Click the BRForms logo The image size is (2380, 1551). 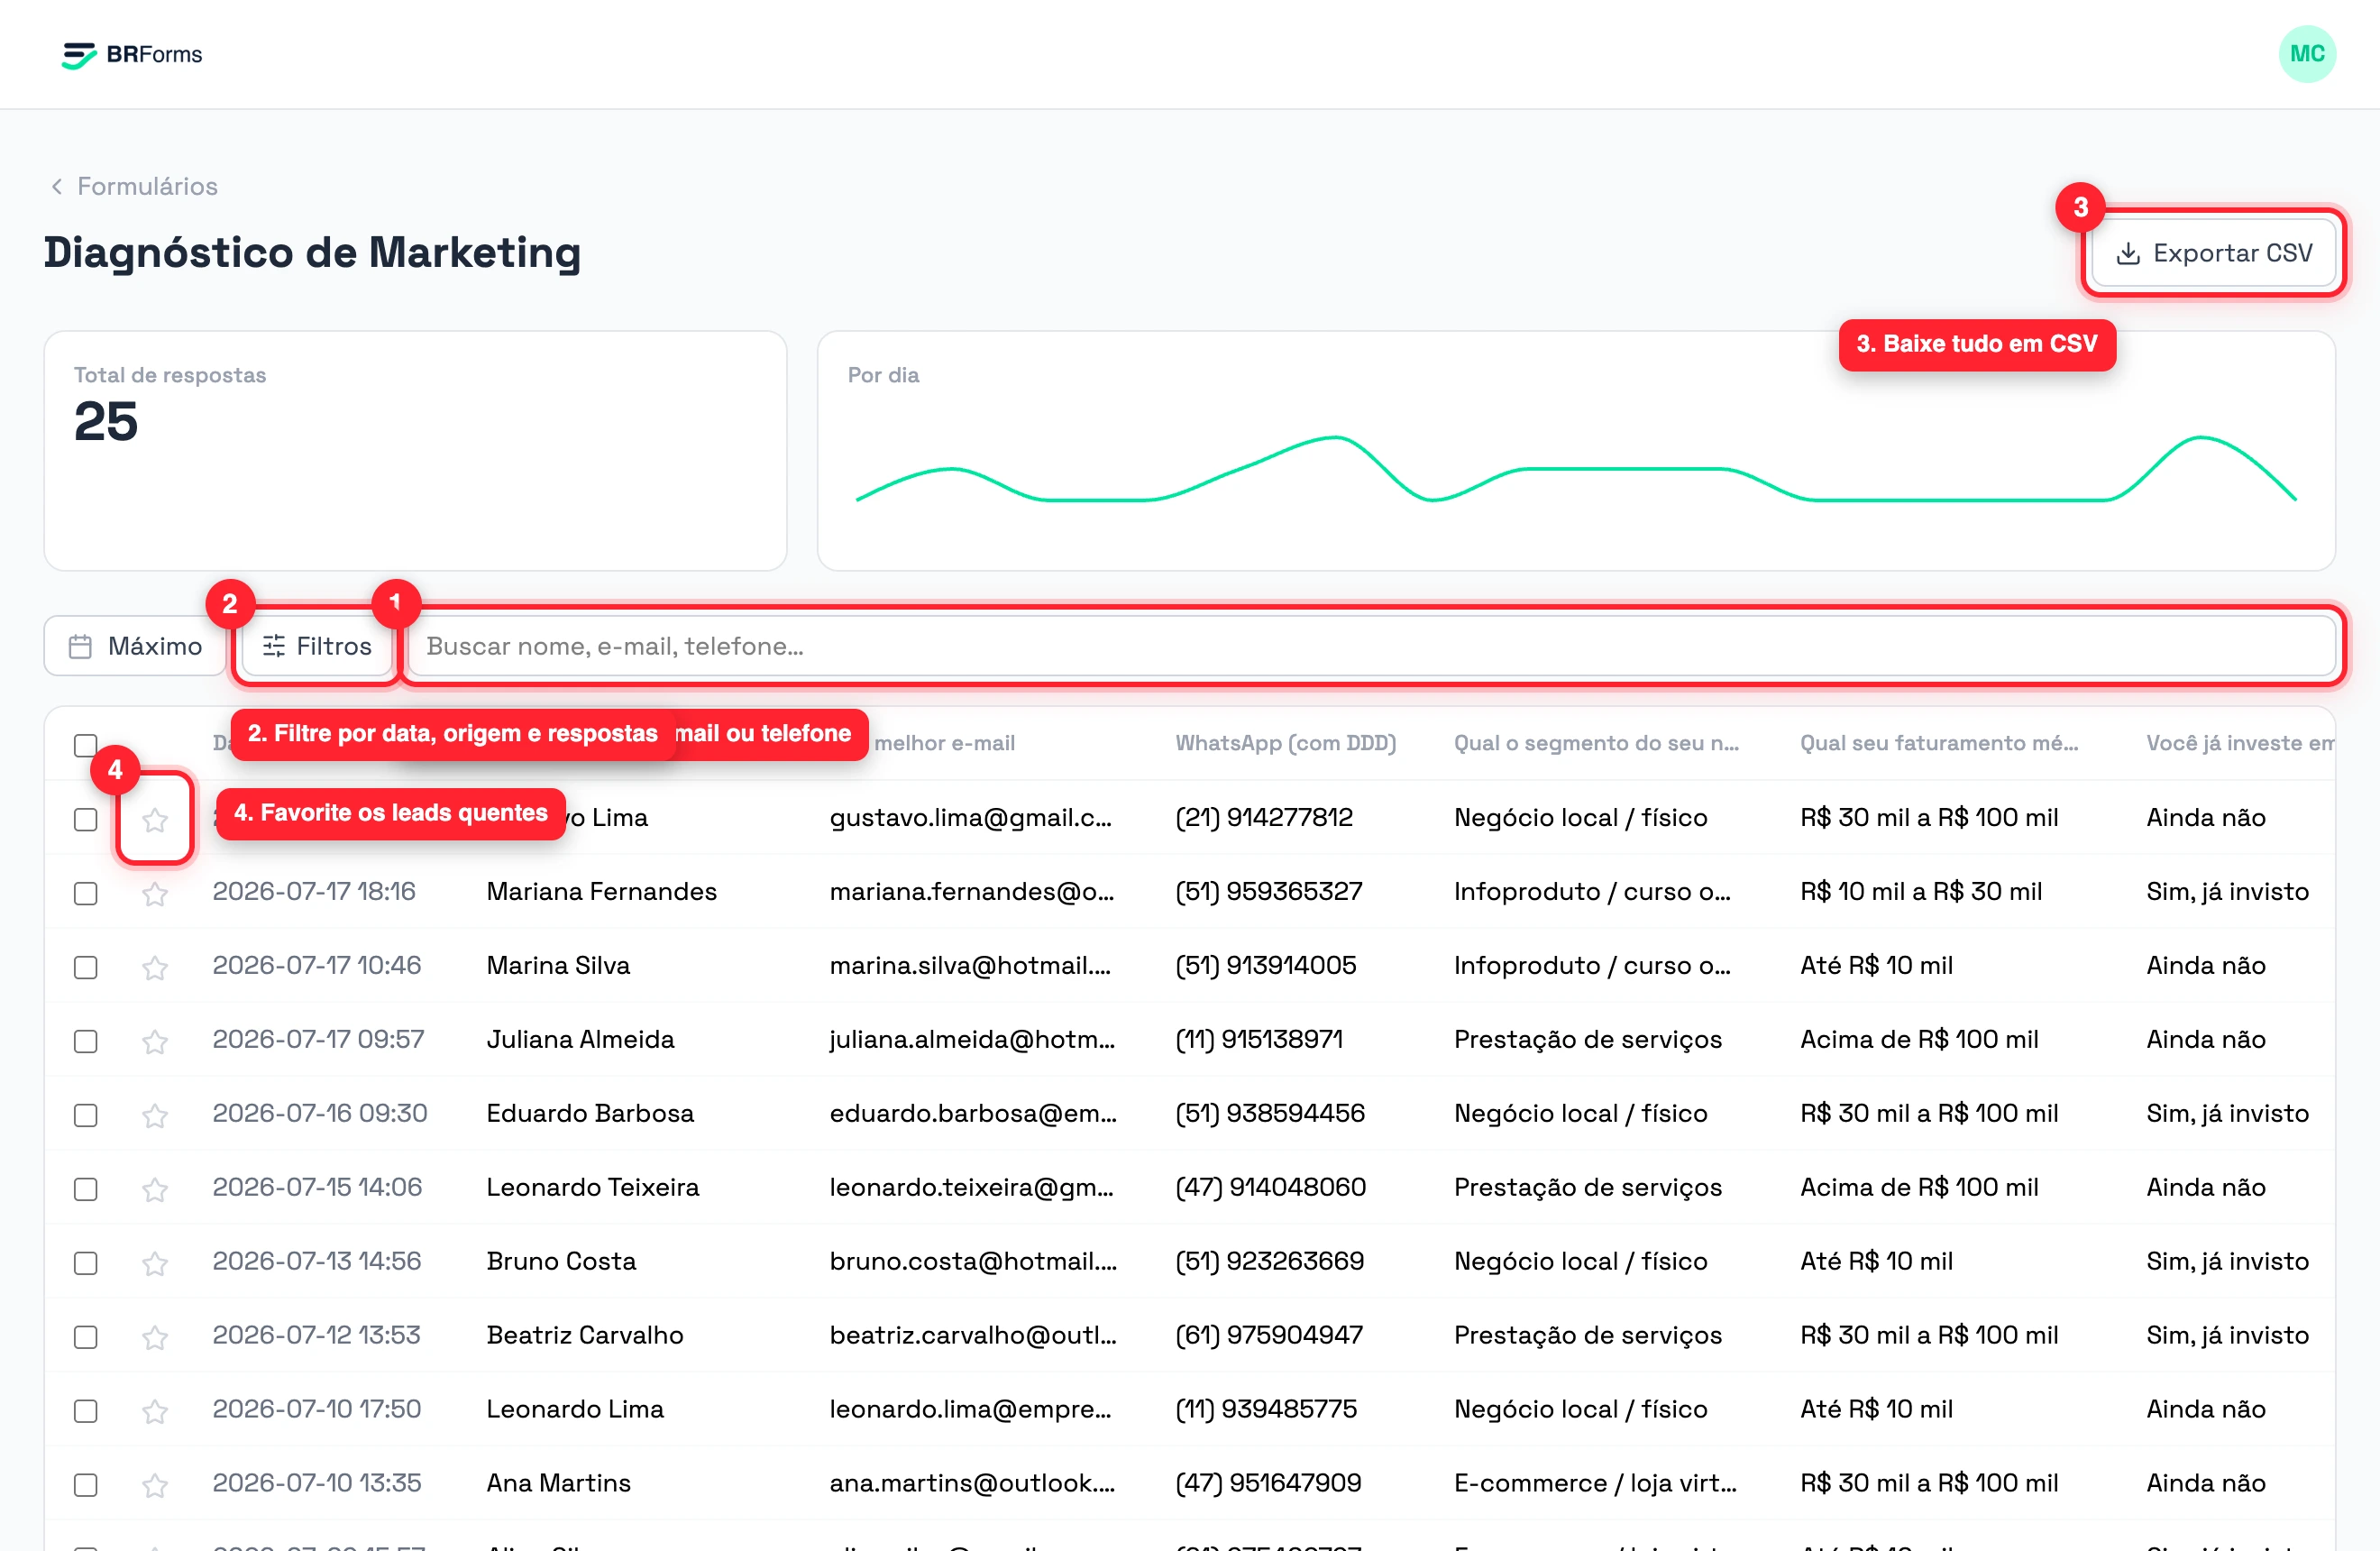click(x=132, y=54)
